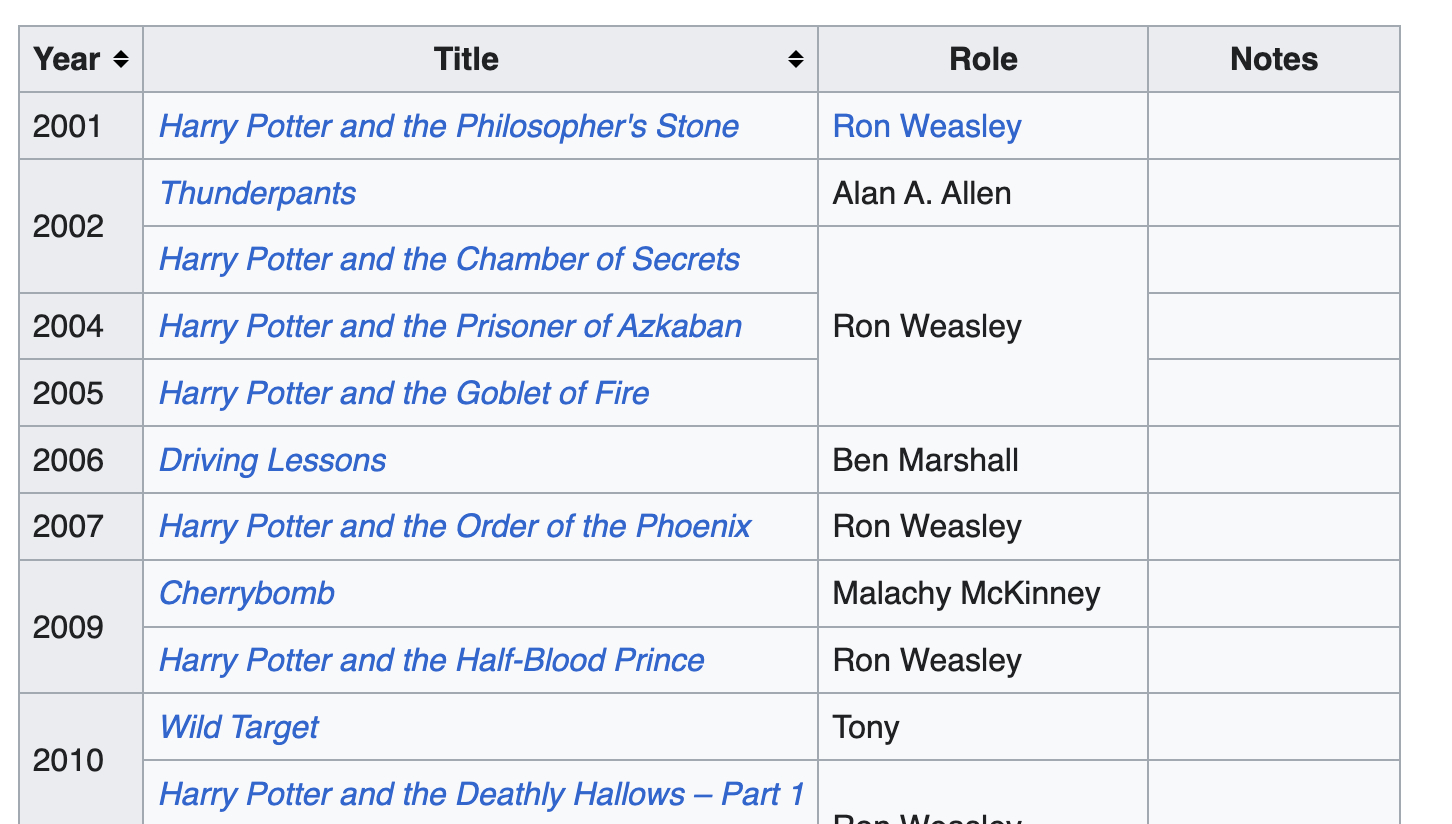Screen dimensions: 1452x824
Task: Click the Malachy McKinney role cell
Action: (x=966, y=594)
